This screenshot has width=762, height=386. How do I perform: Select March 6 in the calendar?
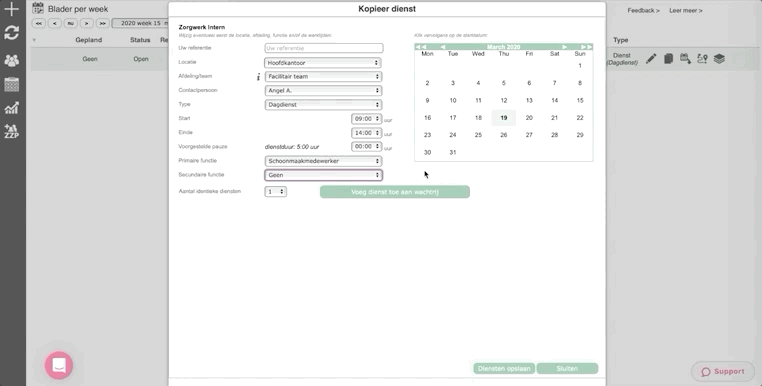[529, 83]
